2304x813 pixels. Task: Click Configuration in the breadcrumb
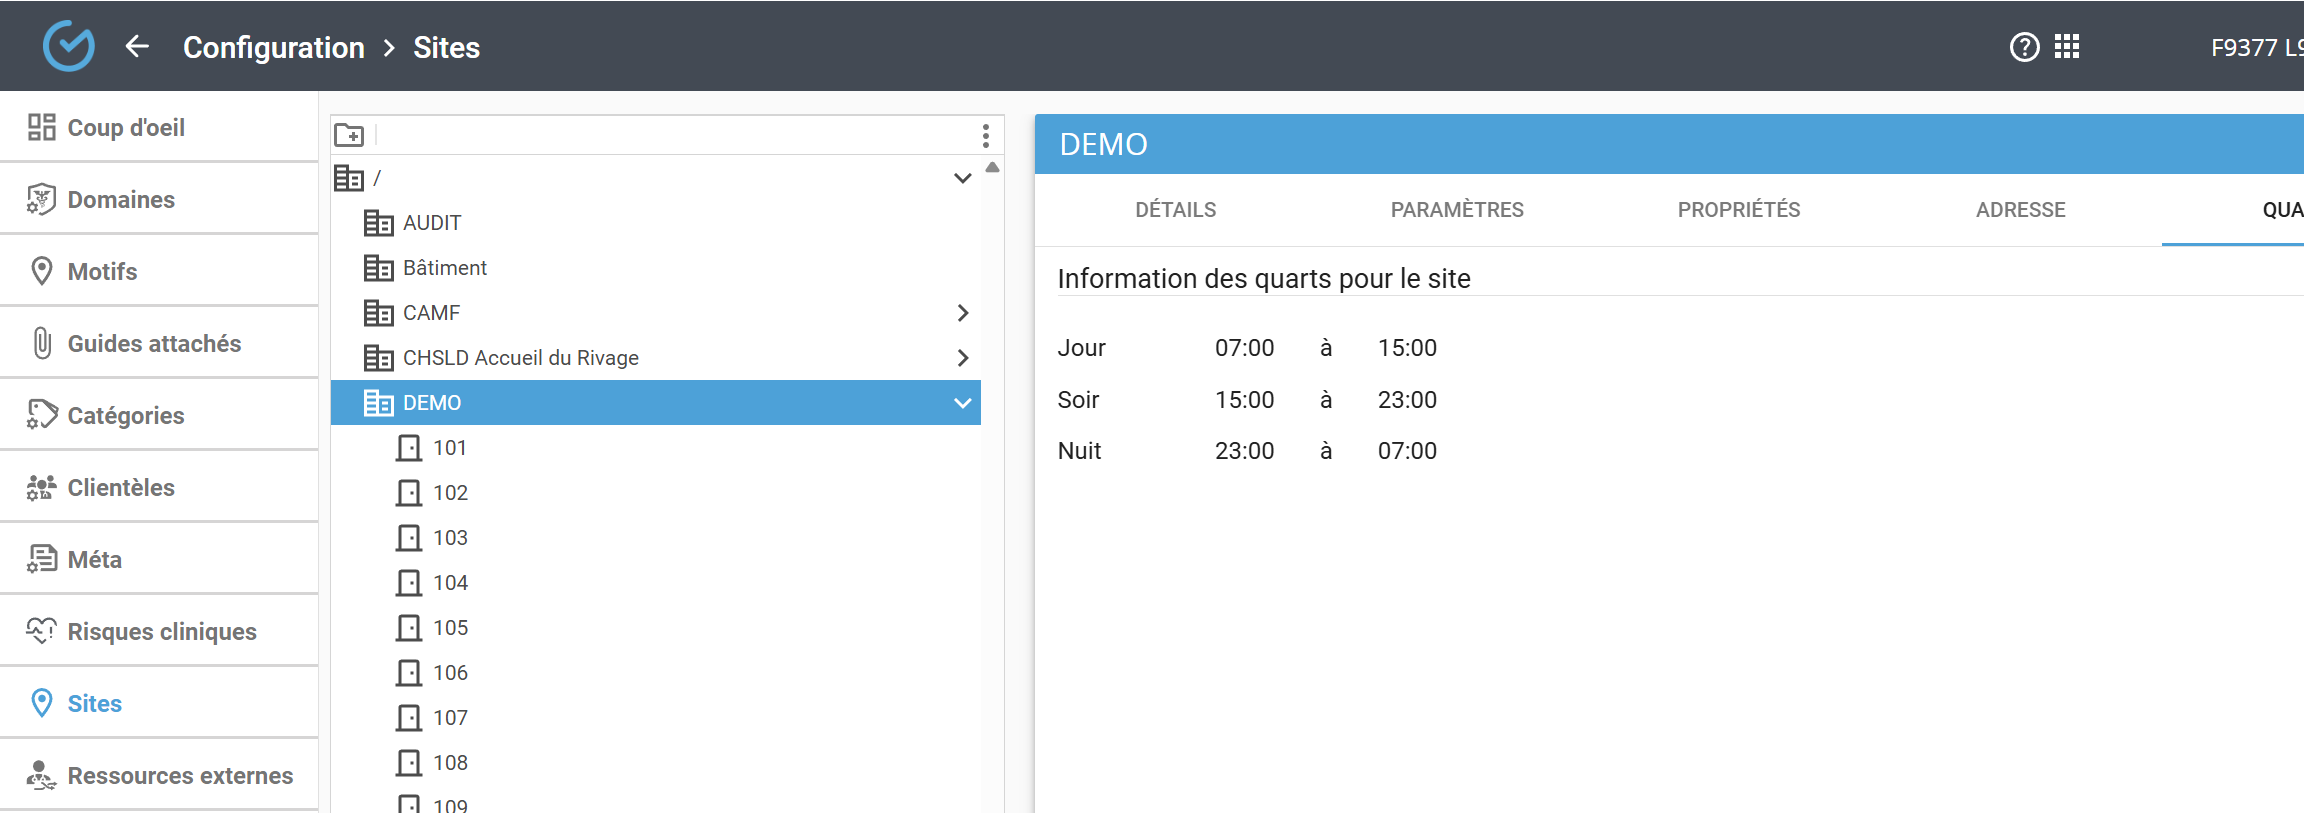(x=273, y=48)
